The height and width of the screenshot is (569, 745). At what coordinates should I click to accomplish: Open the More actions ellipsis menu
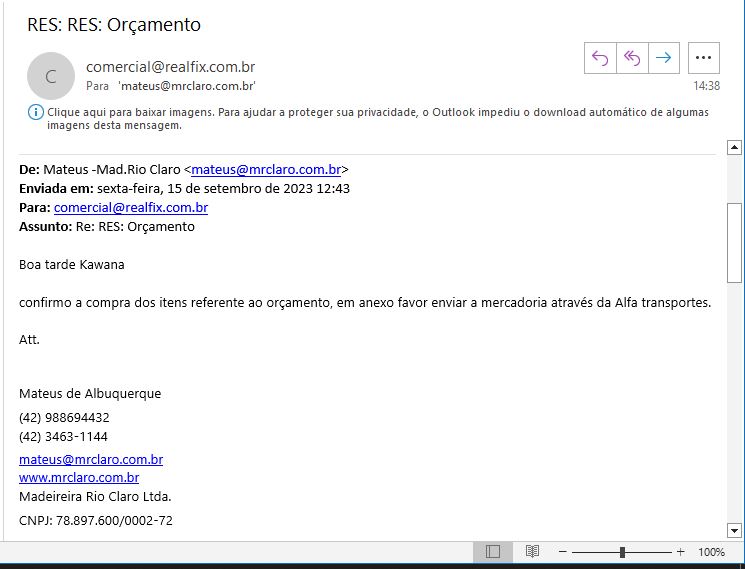coord(704,58)
